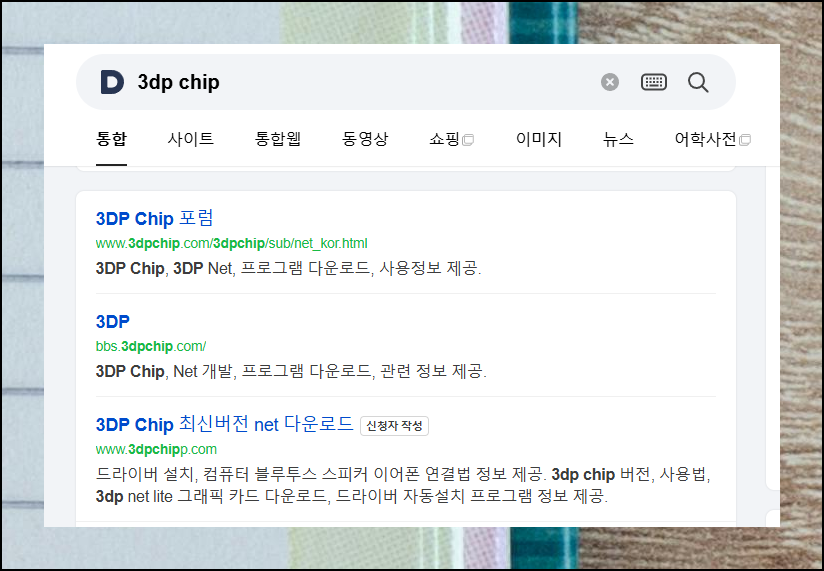824x571 pixels.
Task: Click the bbs.3dpchip.com/ URL
Action: coord(151,346)
